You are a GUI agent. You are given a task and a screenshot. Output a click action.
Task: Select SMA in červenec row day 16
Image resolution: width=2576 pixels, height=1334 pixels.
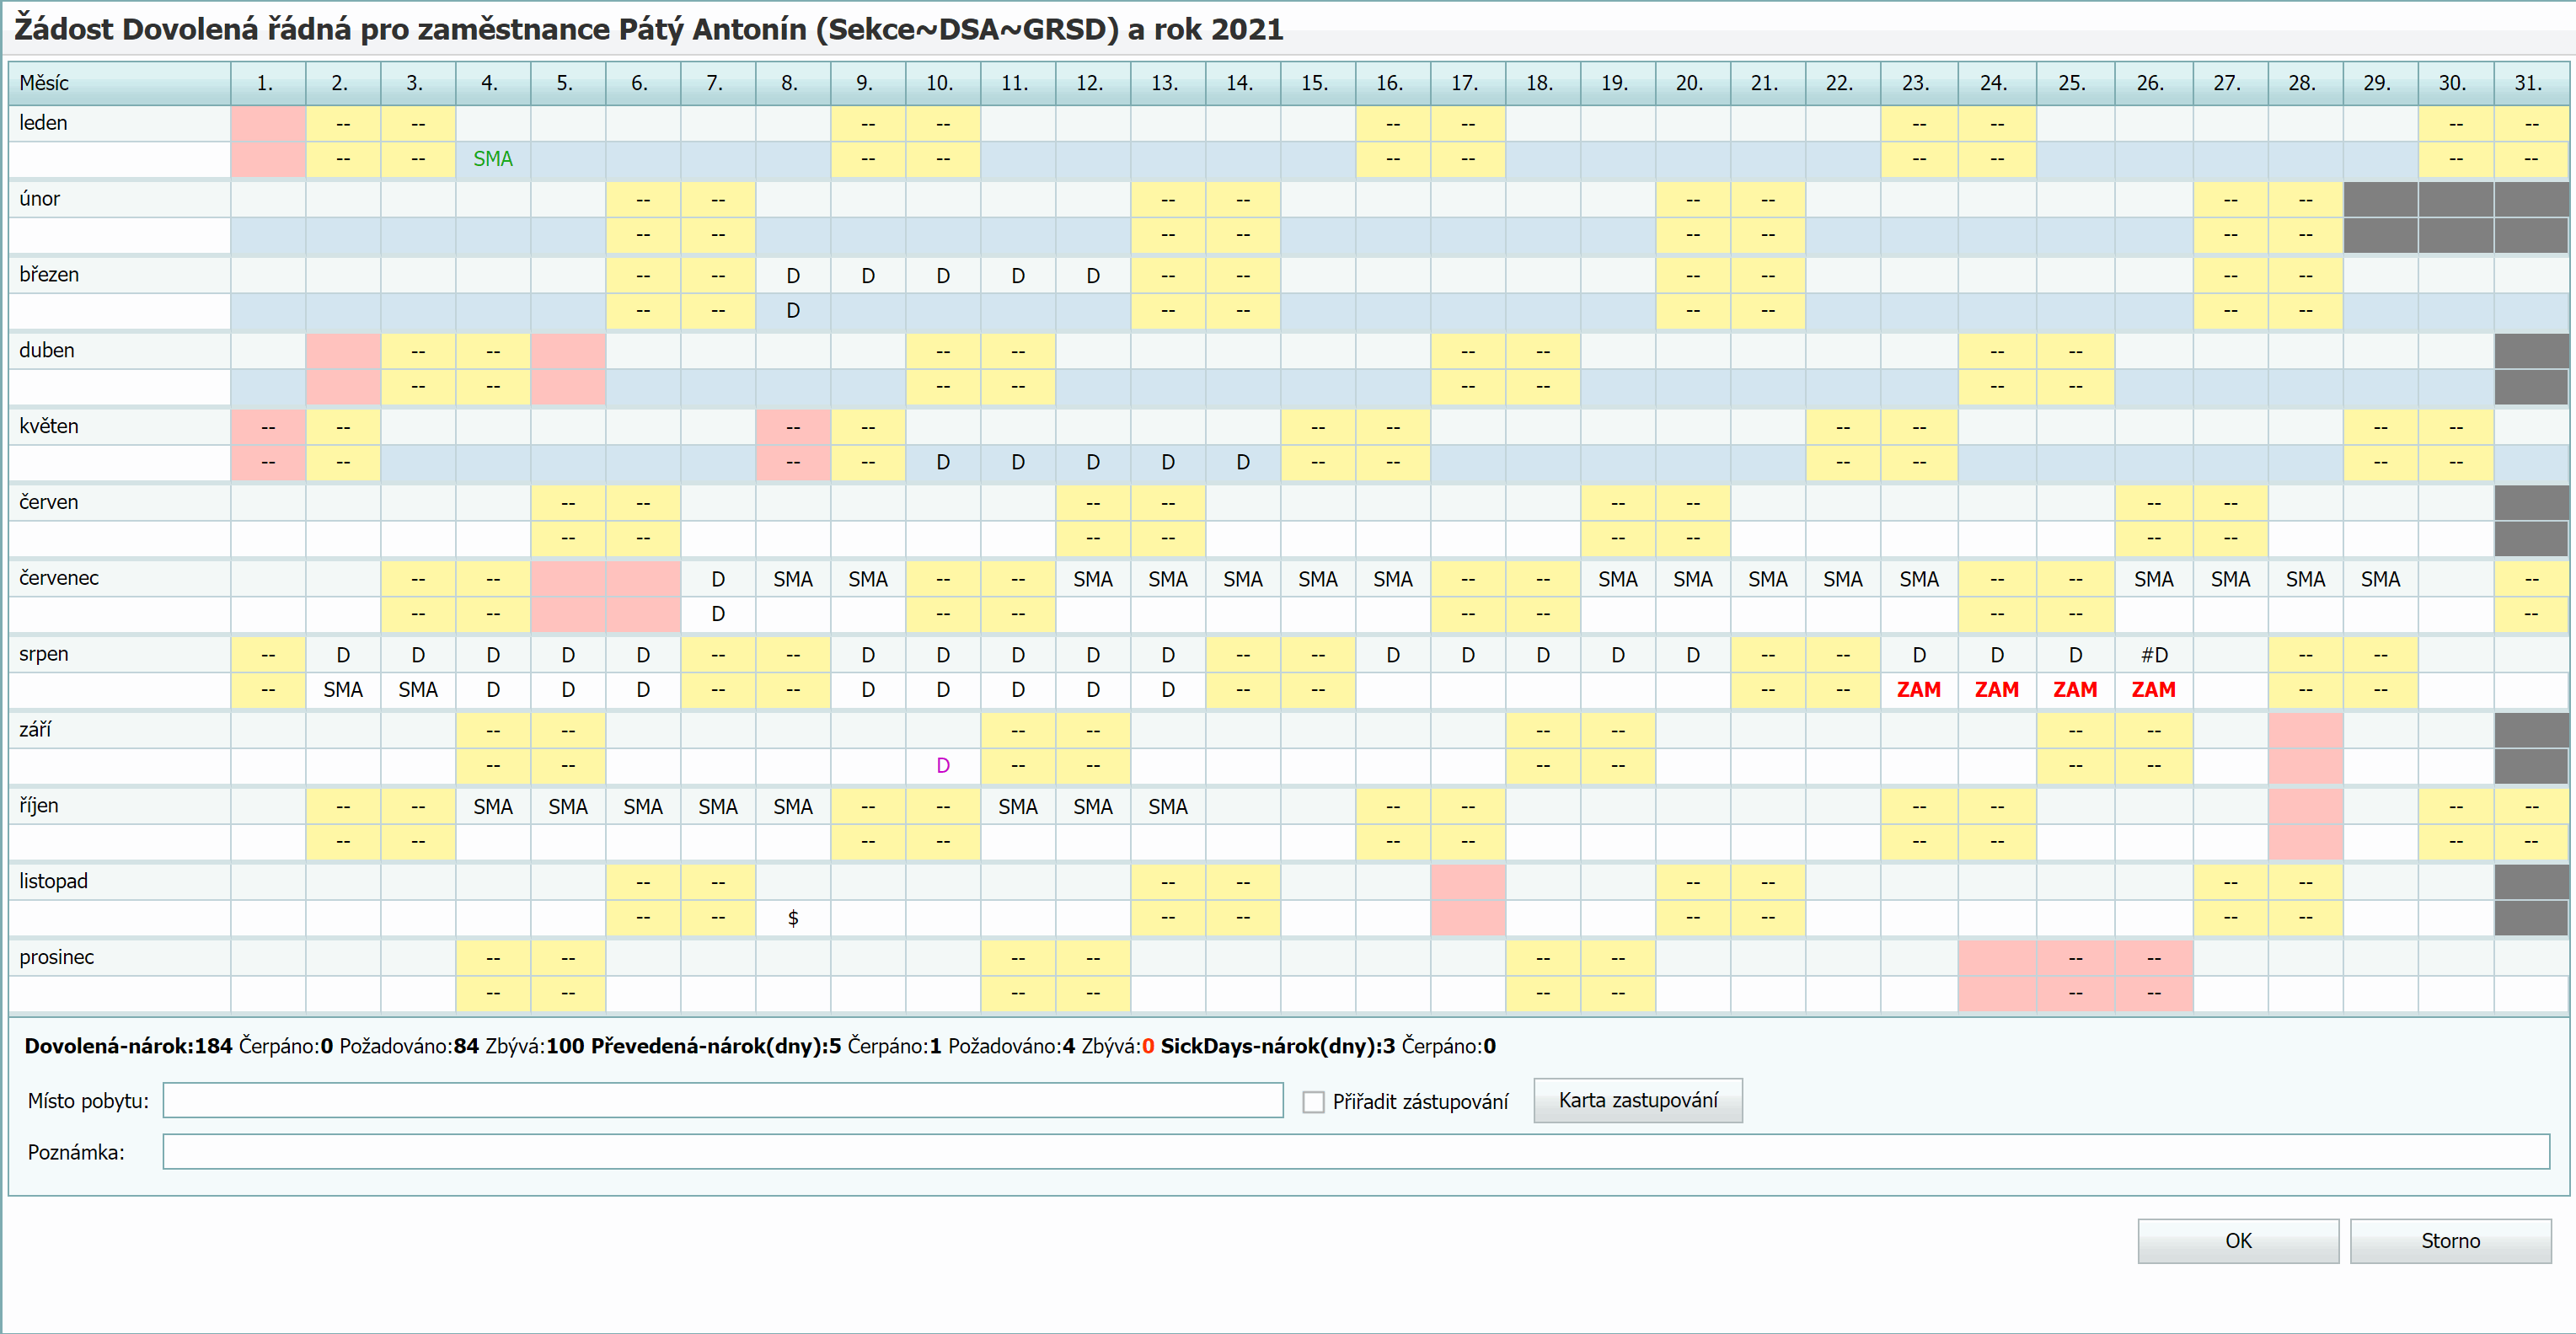pyautogui.click(x=1393, y=580)
